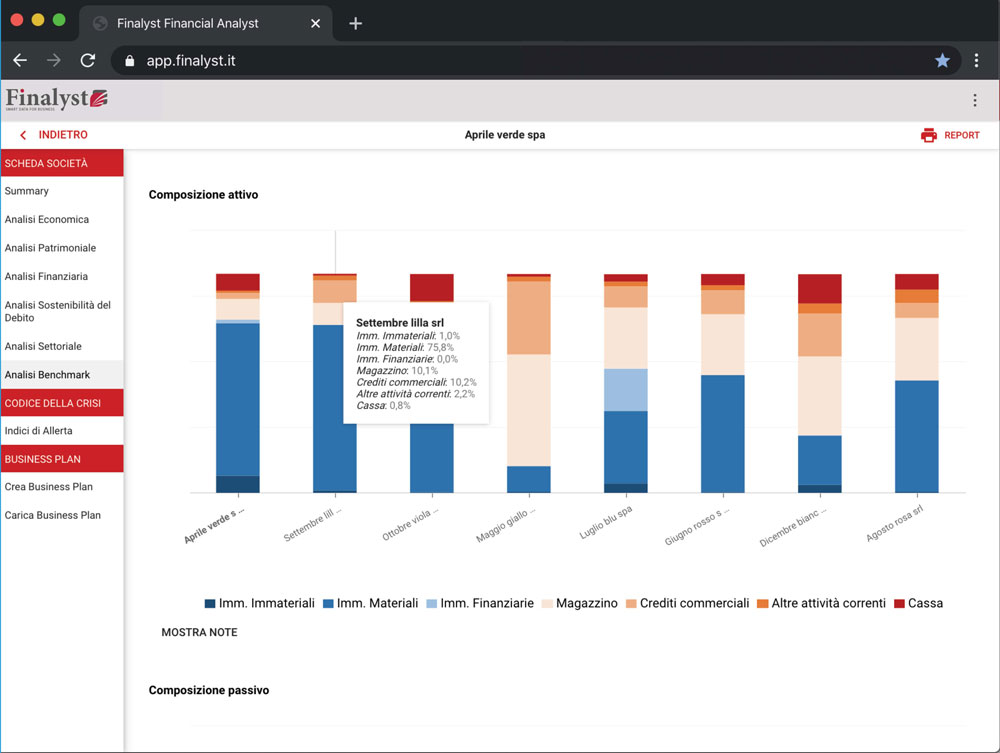Click the printer Report icon
Screen dimensions: 1000x753
928,135
